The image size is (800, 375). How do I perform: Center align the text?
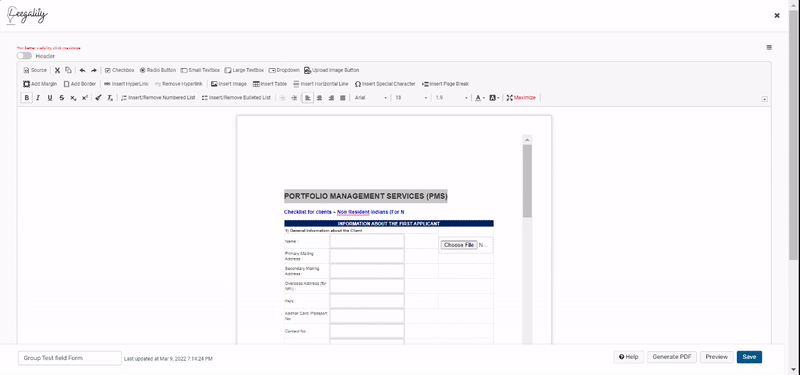coord(319,97)
